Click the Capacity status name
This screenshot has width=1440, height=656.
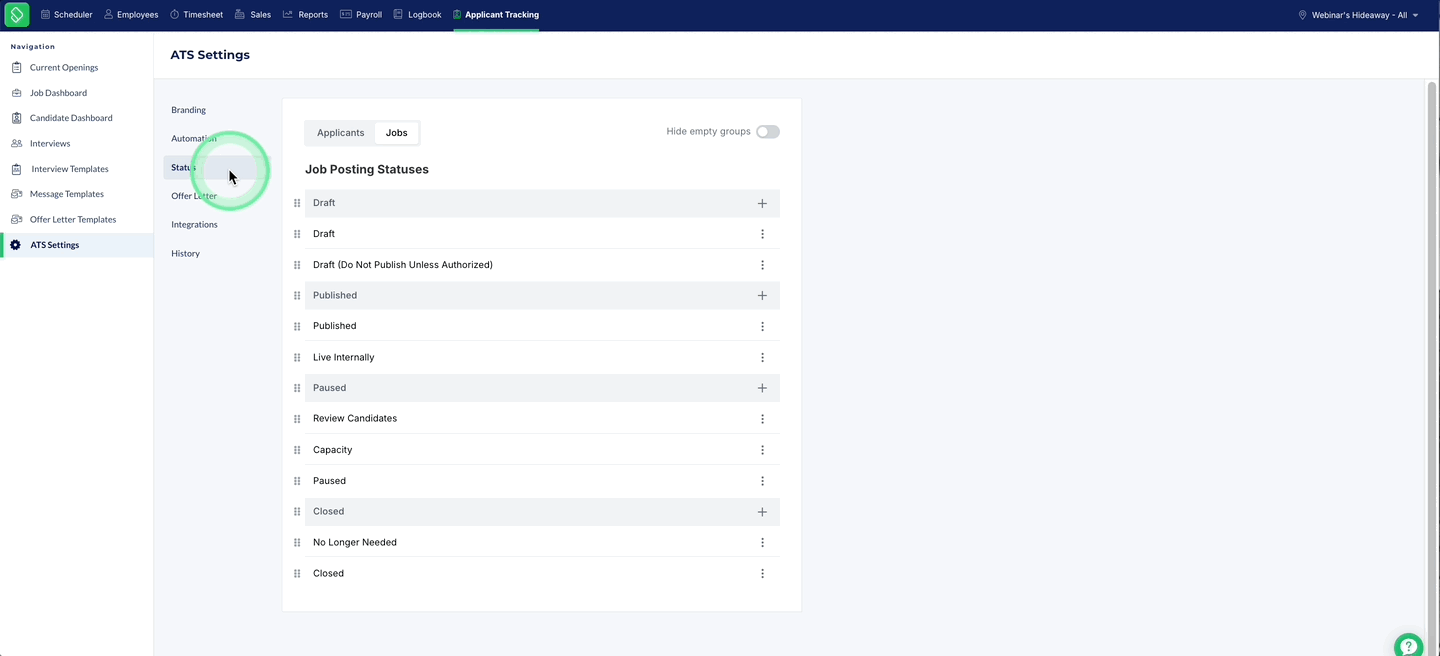click(332, 450)
